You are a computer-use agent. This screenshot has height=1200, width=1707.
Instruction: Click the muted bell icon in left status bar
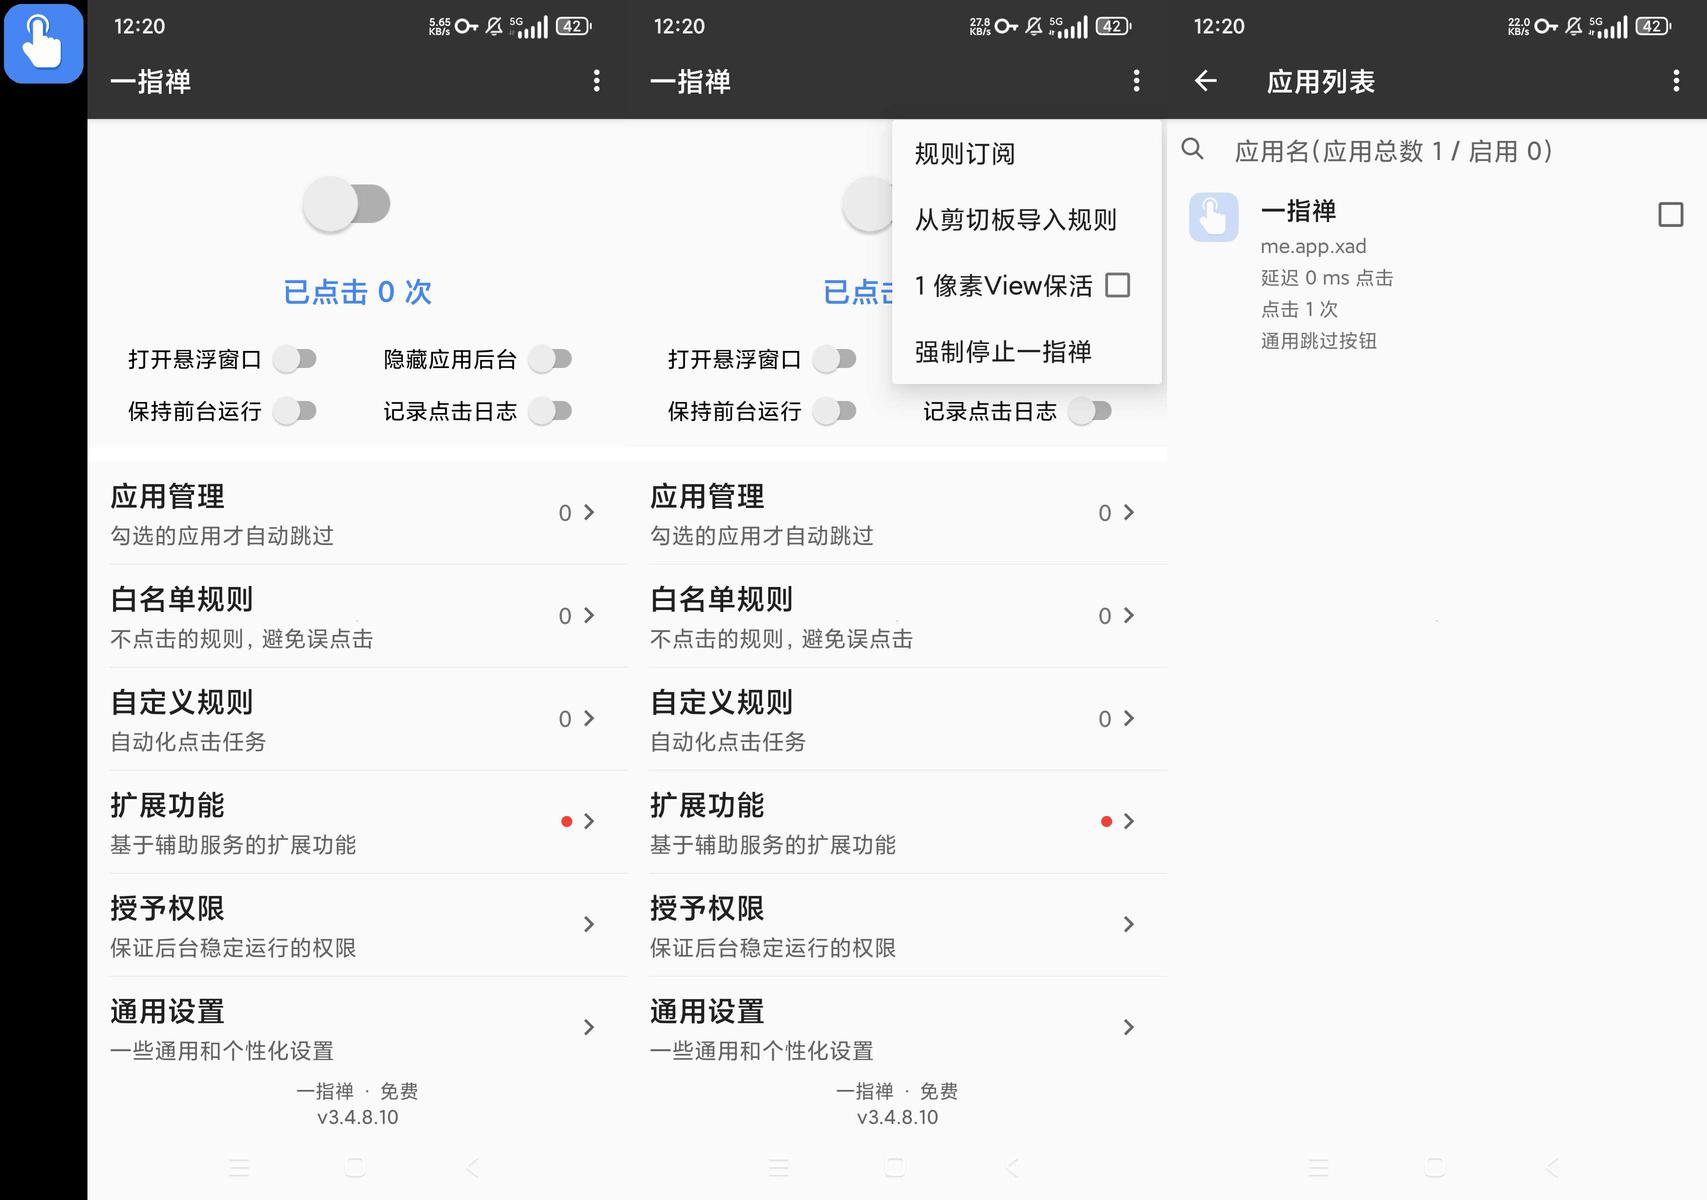coord(494,27)
